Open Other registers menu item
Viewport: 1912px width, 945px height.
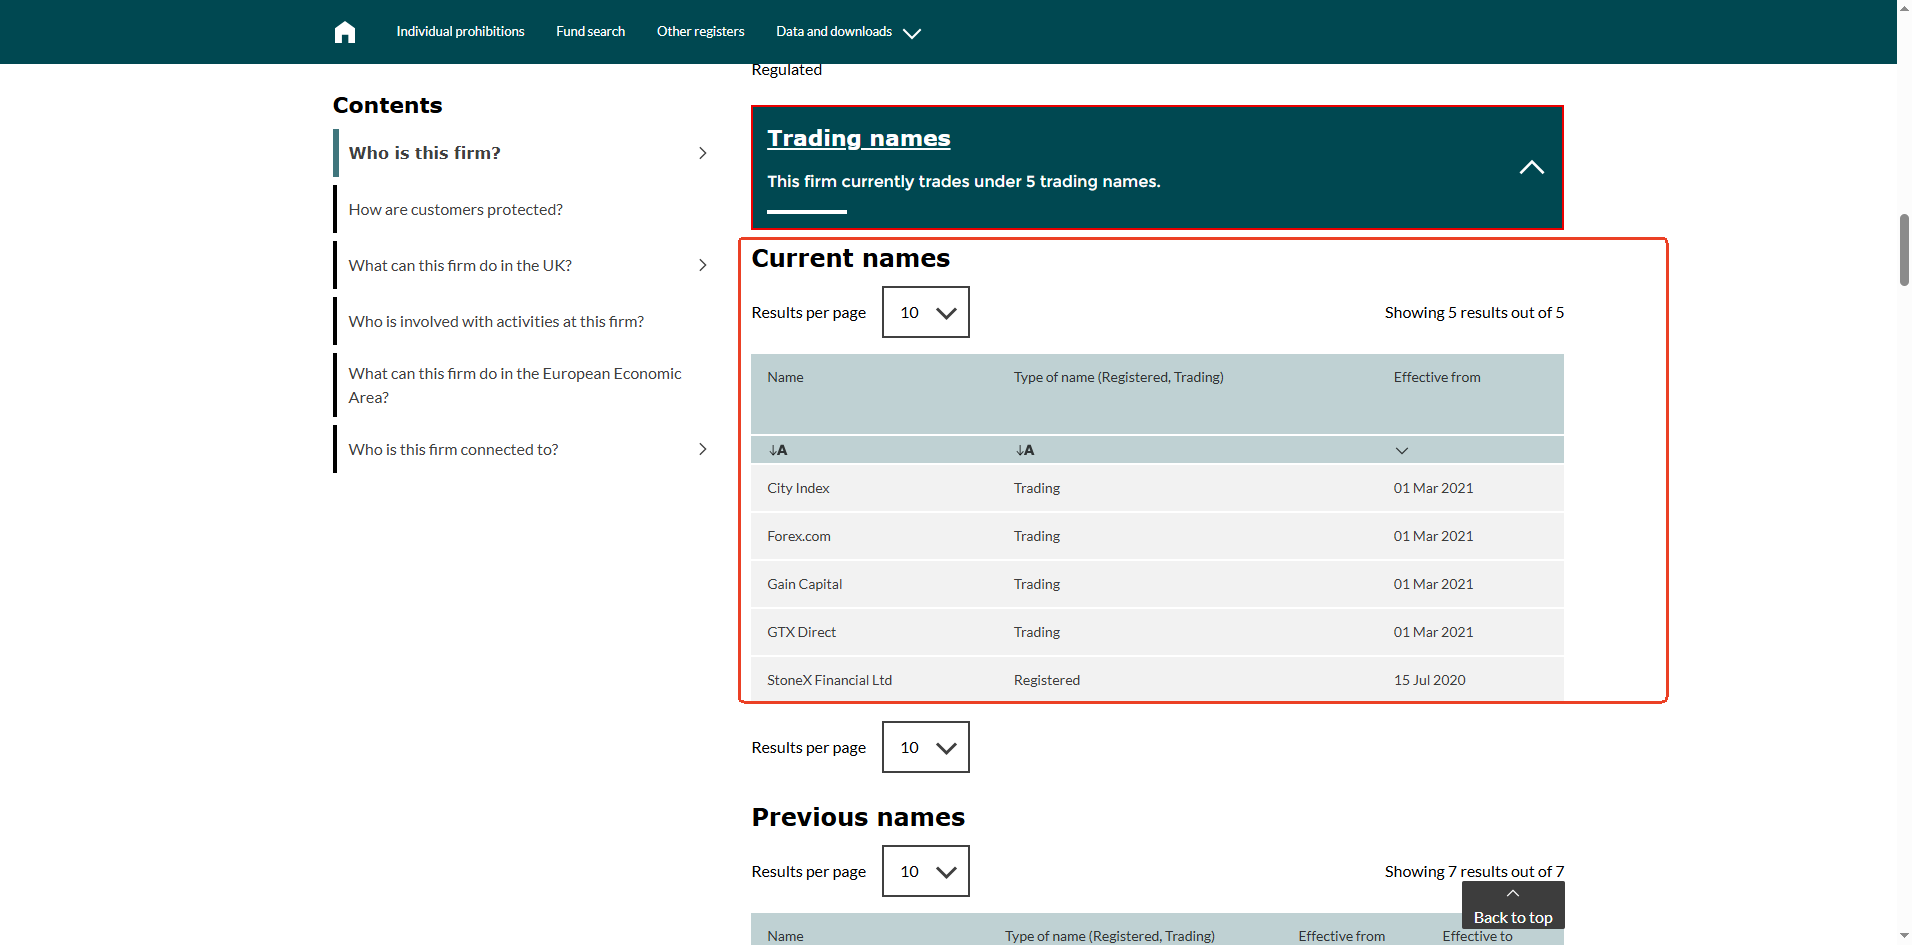pyautogui.click(x=700, y=32)
